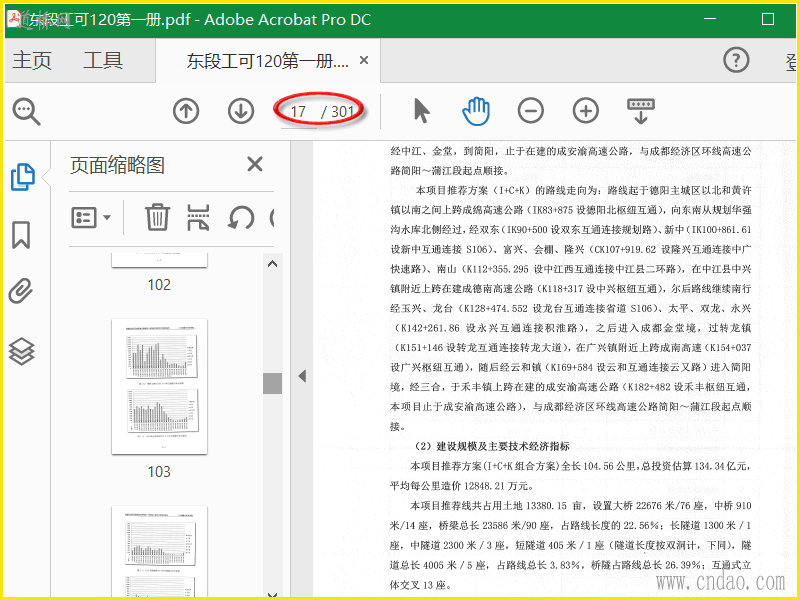Zoom in with the plus button
The height and width of the screenshot is (600, 800).
[x=586, y=111]
